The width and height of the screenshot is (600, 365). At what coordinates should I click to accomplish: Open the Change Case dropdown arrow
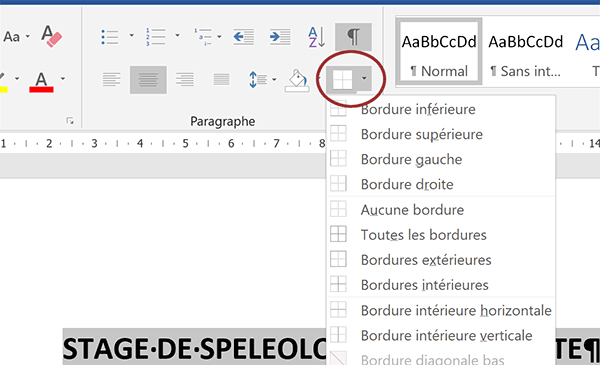[28, 37]
